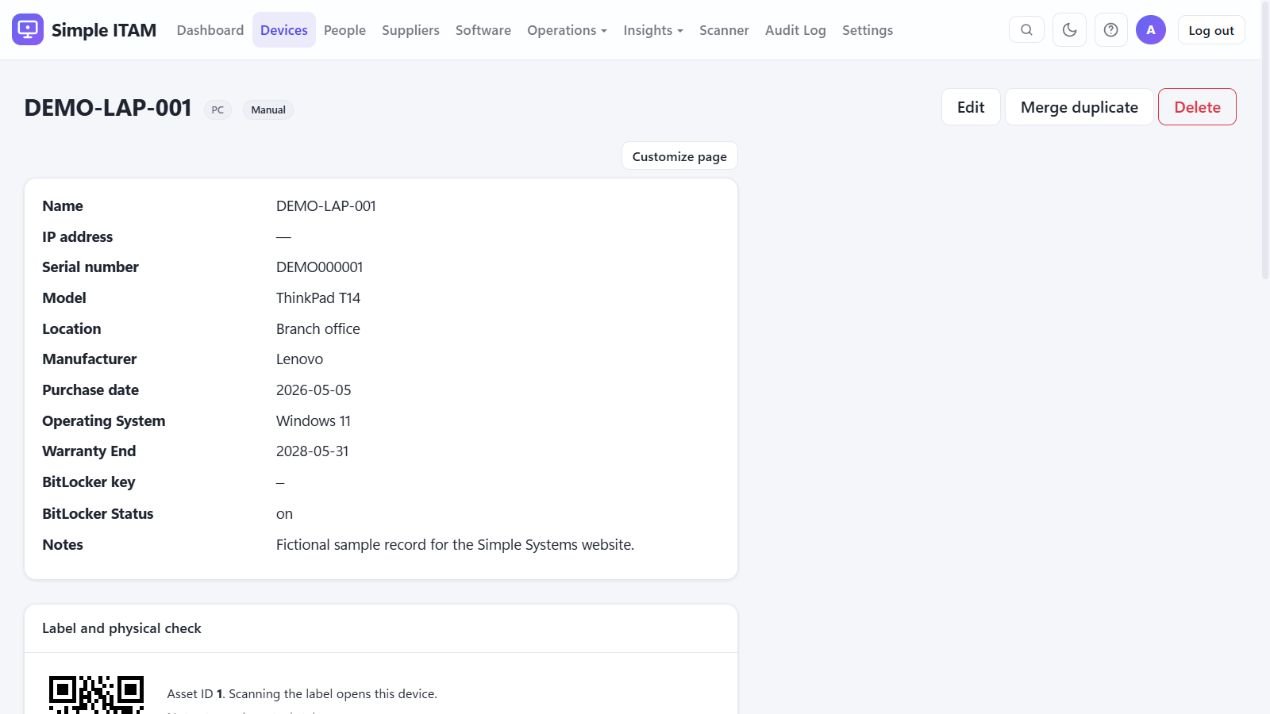
Task: Click the Windows 11 operating system value
Action: [313, 421]
